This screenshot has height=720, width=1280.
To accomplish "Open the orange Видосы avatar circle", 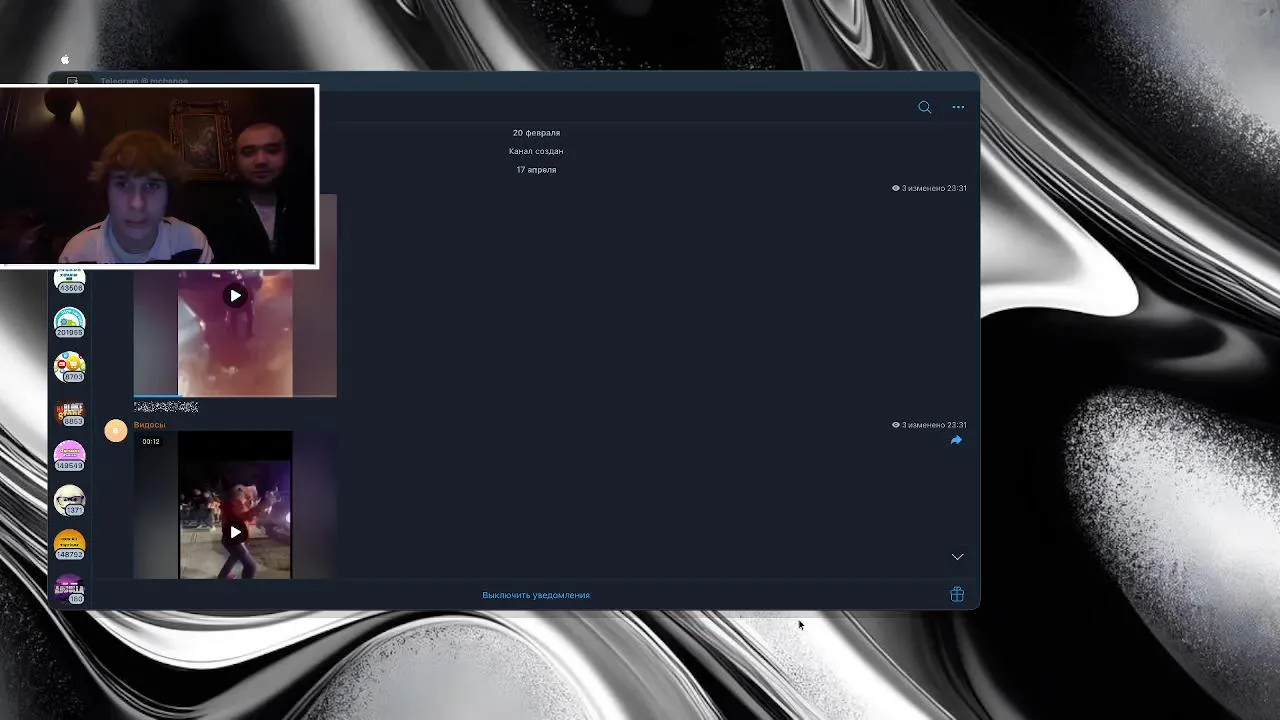I will click(x=116, y=430).
